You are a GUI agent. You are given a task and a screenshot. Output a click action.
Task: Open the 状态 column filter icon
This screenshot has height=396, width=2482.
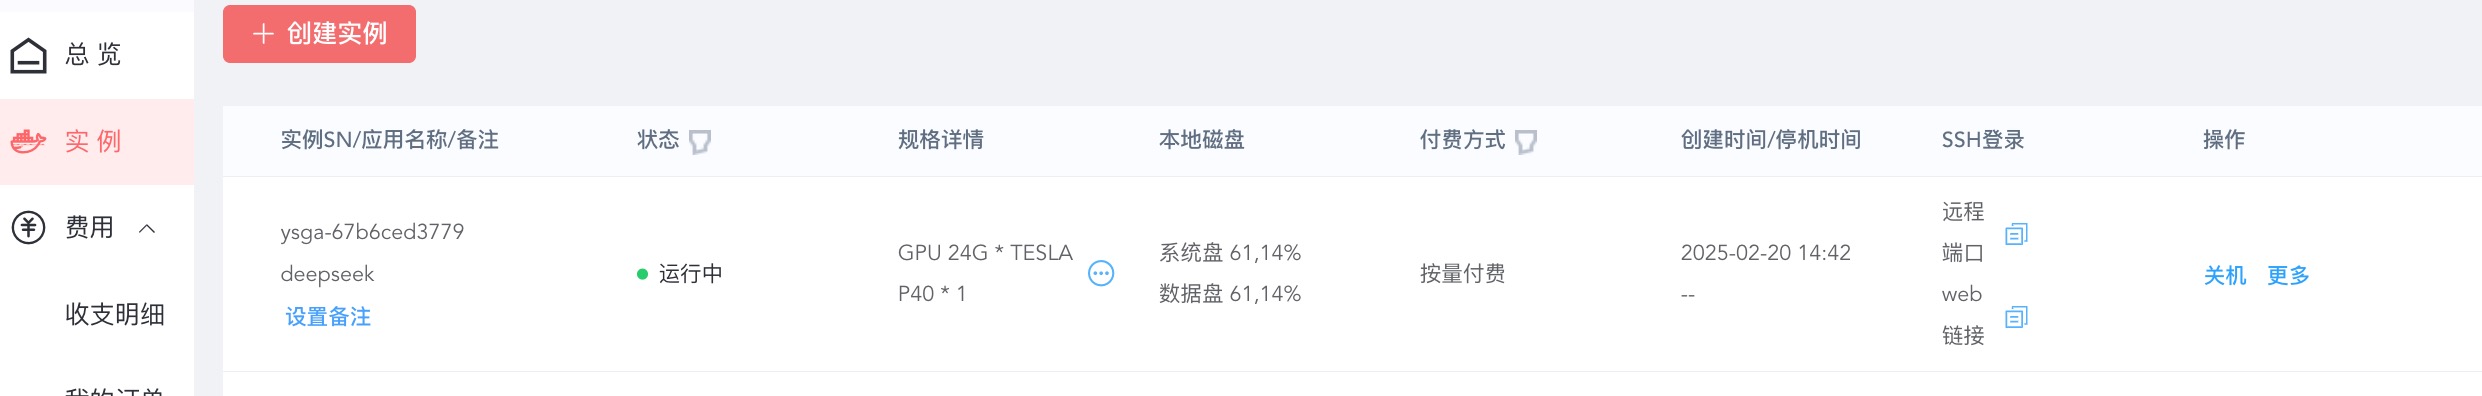coord(700,142)
